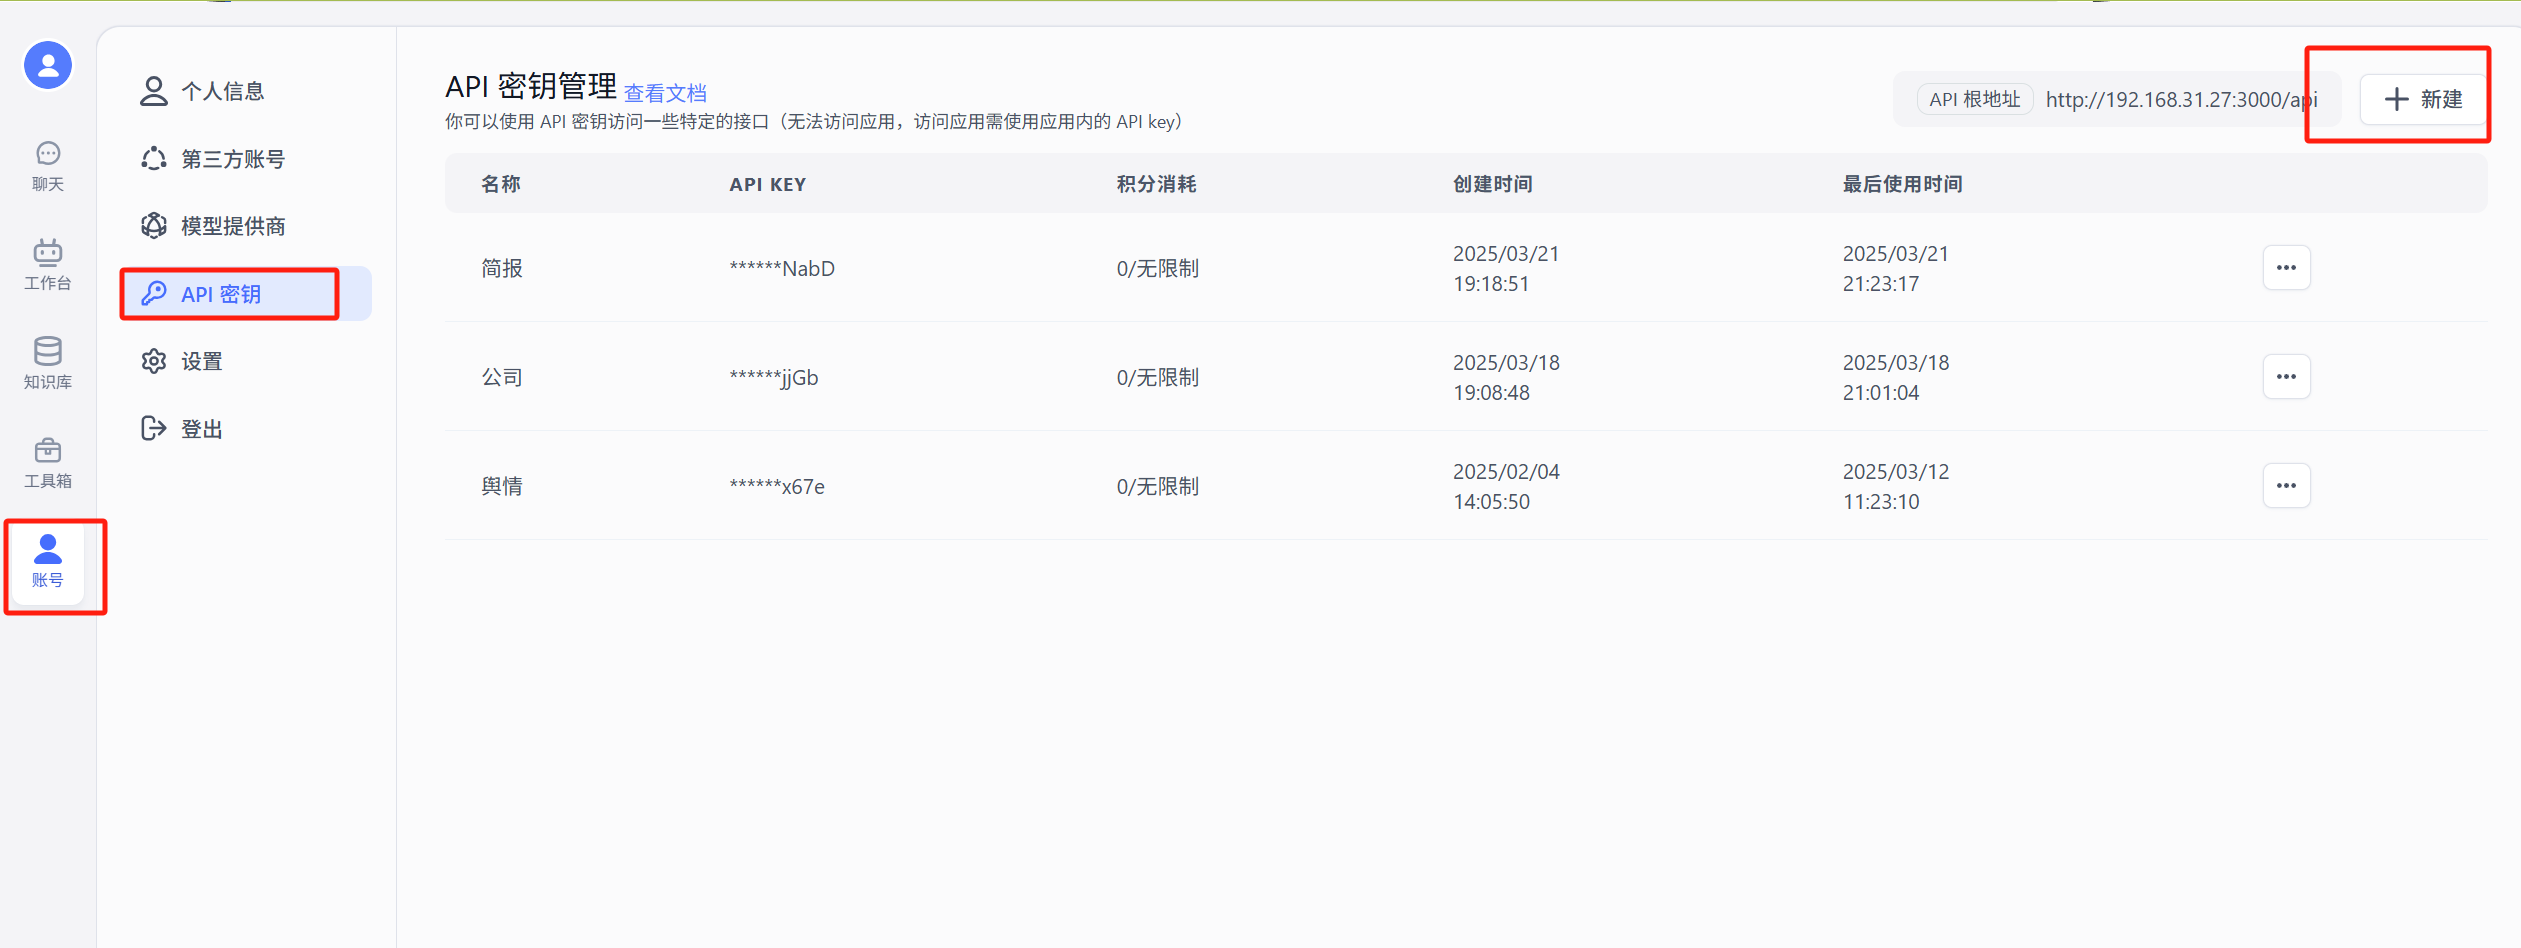Open 第三方账号 third-party accounts
This screenshot has width=2521, height=948.
coord(232,159)
